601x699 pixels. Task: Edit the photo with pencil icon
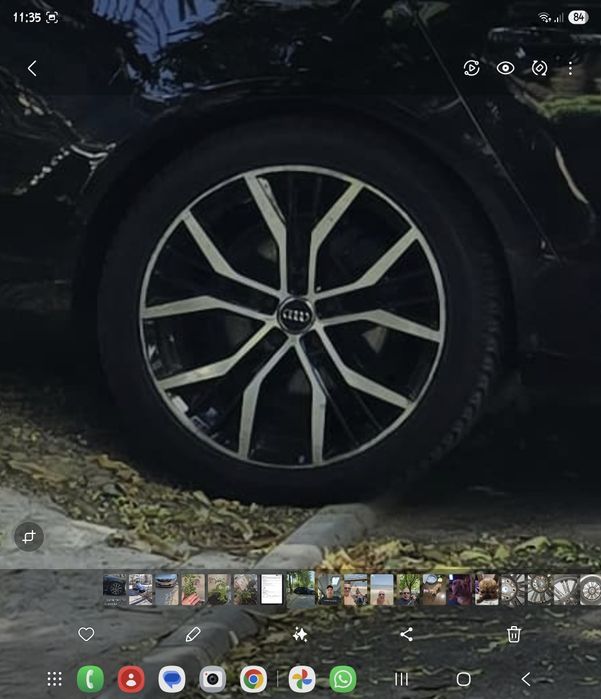193,634
